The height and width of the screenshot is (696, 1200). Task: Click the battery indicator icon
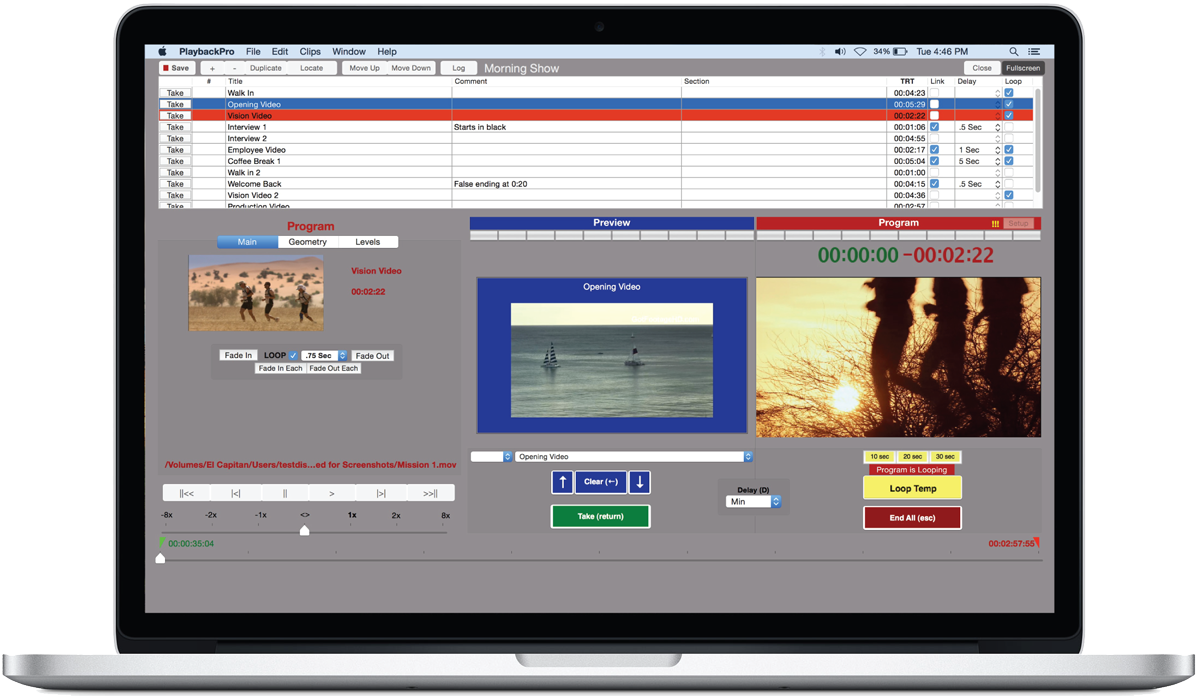coord(900,51)
